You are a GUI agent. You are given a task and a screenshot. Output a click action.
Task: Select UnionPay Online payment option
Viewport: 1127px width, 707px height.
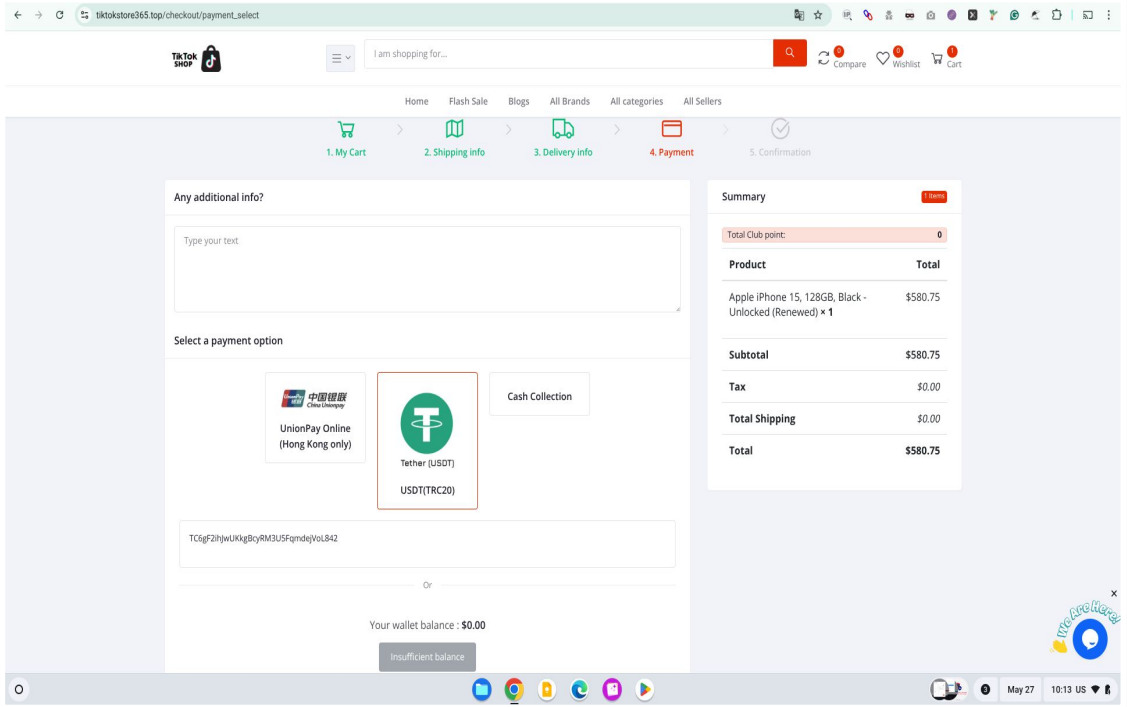(x=315, y=417)
